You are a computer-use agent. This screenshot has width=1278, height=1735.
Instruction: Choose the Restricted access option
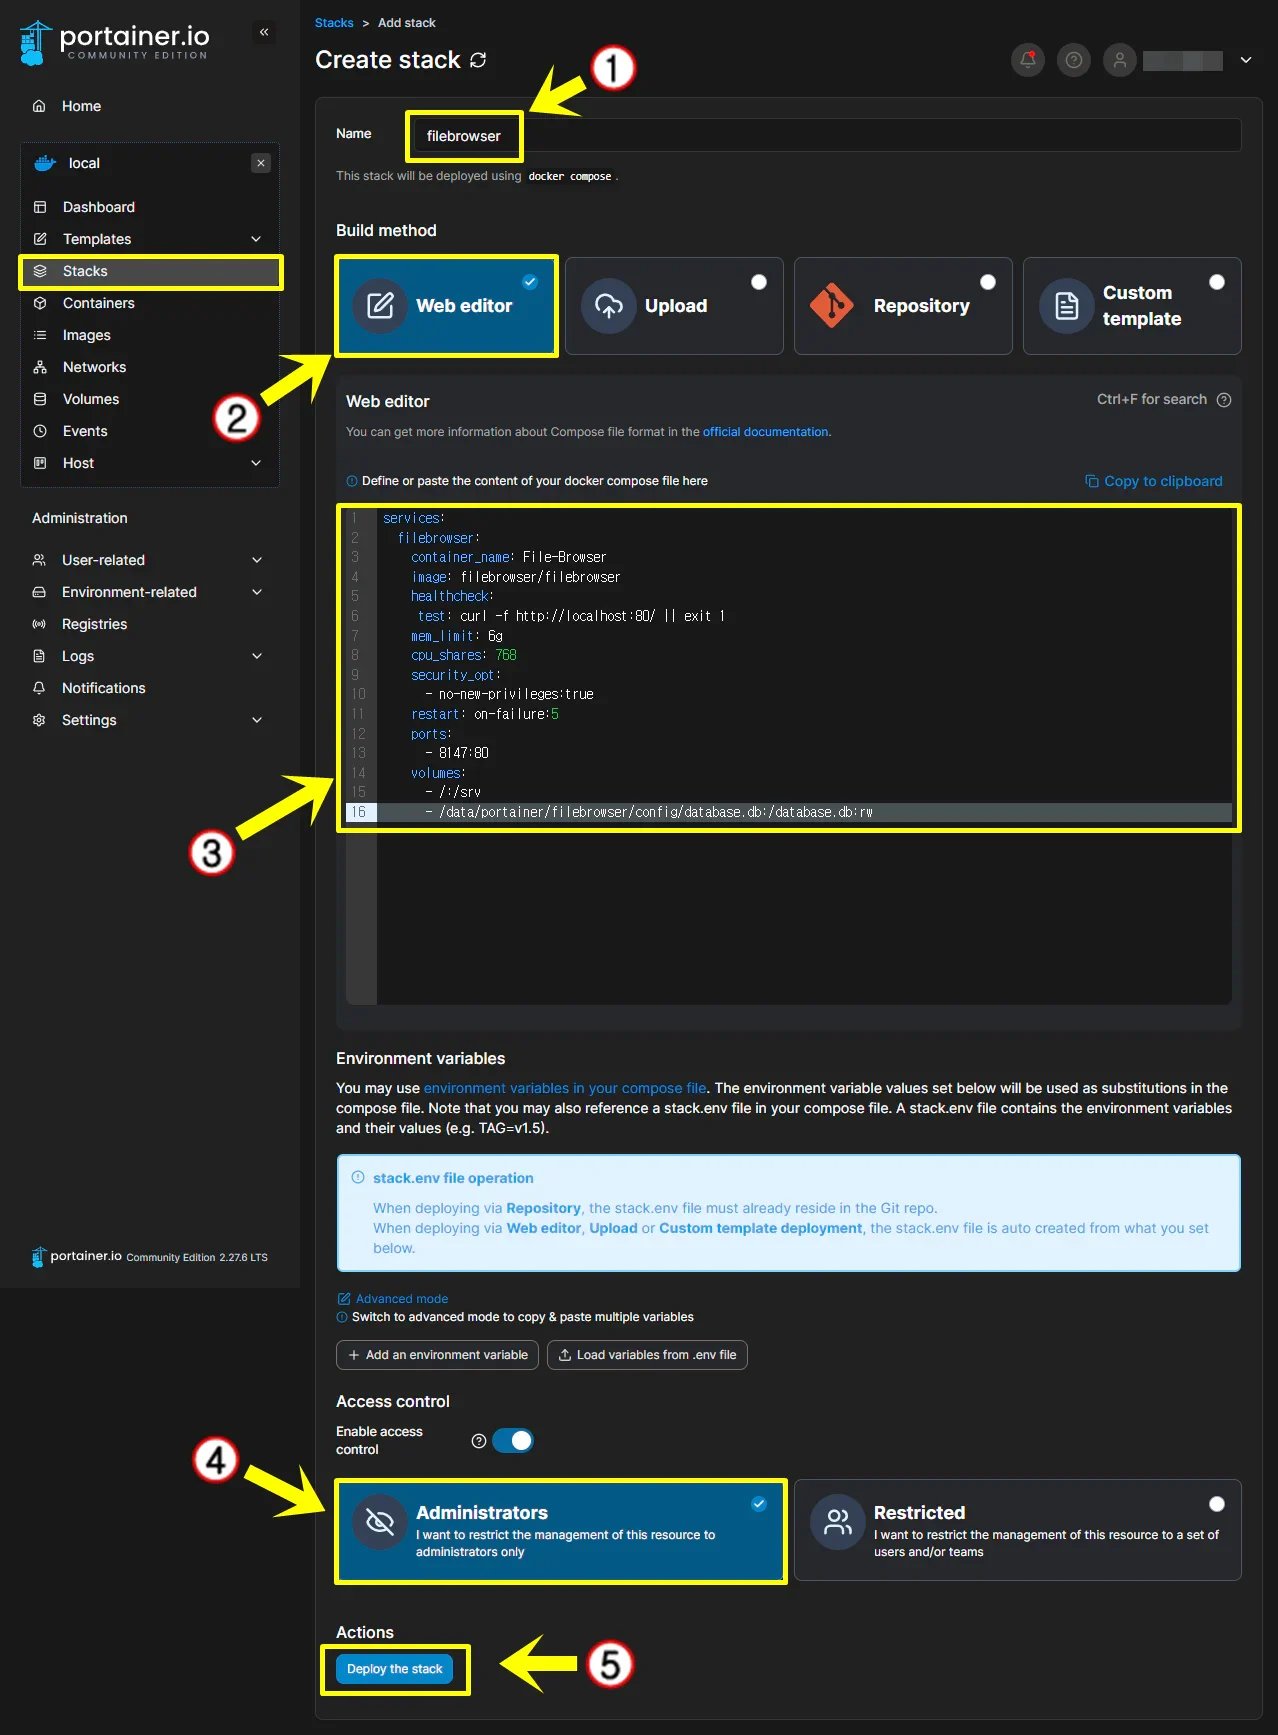(x=1018, y=1531)
